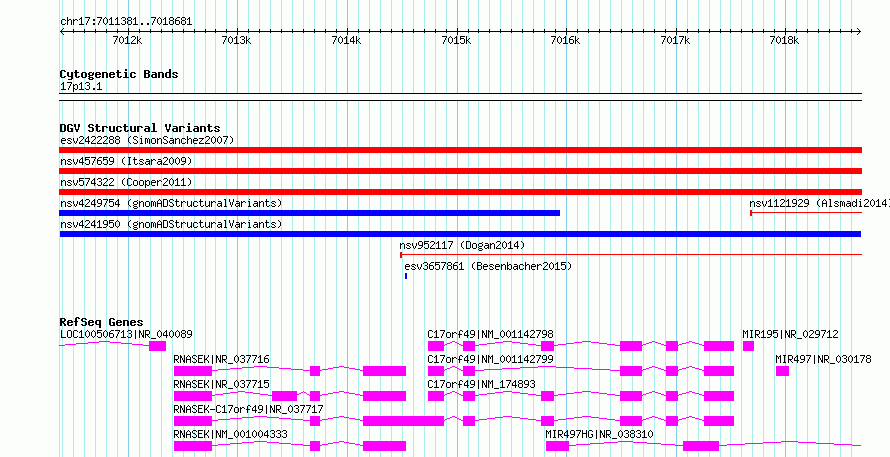Click the red bar under esv2422288

click(x=460, y=150)
